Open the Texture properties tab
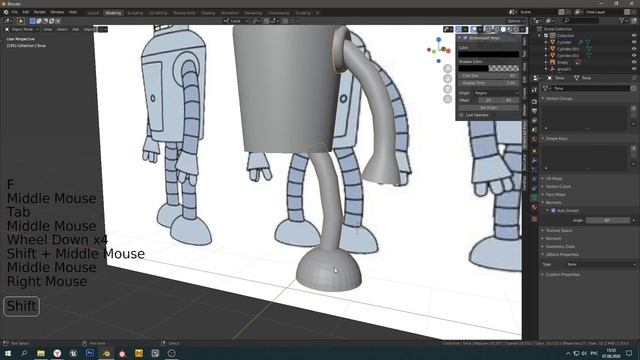This screenshot has height=360, width=640. [534, 219]
